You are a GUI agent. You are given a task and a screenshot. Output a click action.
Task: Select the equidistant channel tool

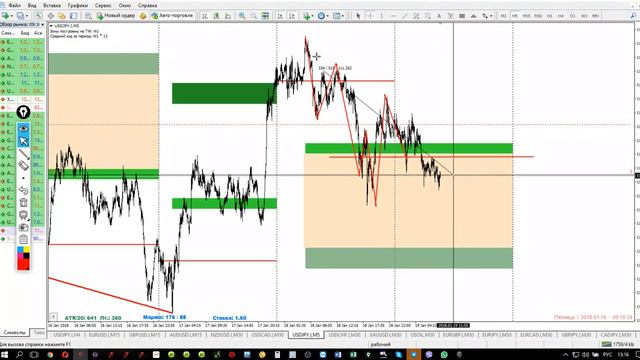(416, 16)
